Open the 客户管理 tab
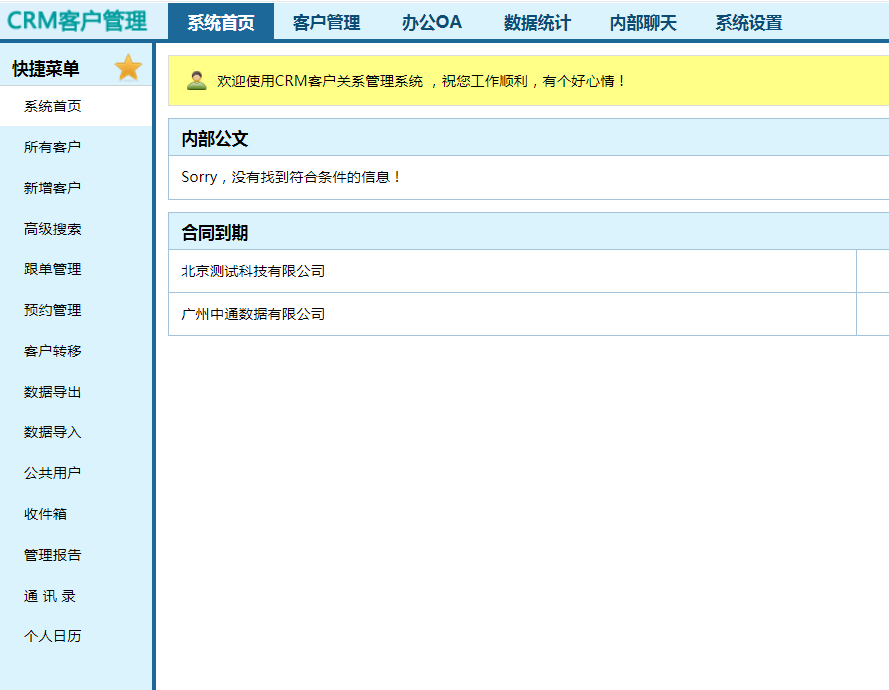The width and height of the screenshot is (889, 690). (327, 22)
